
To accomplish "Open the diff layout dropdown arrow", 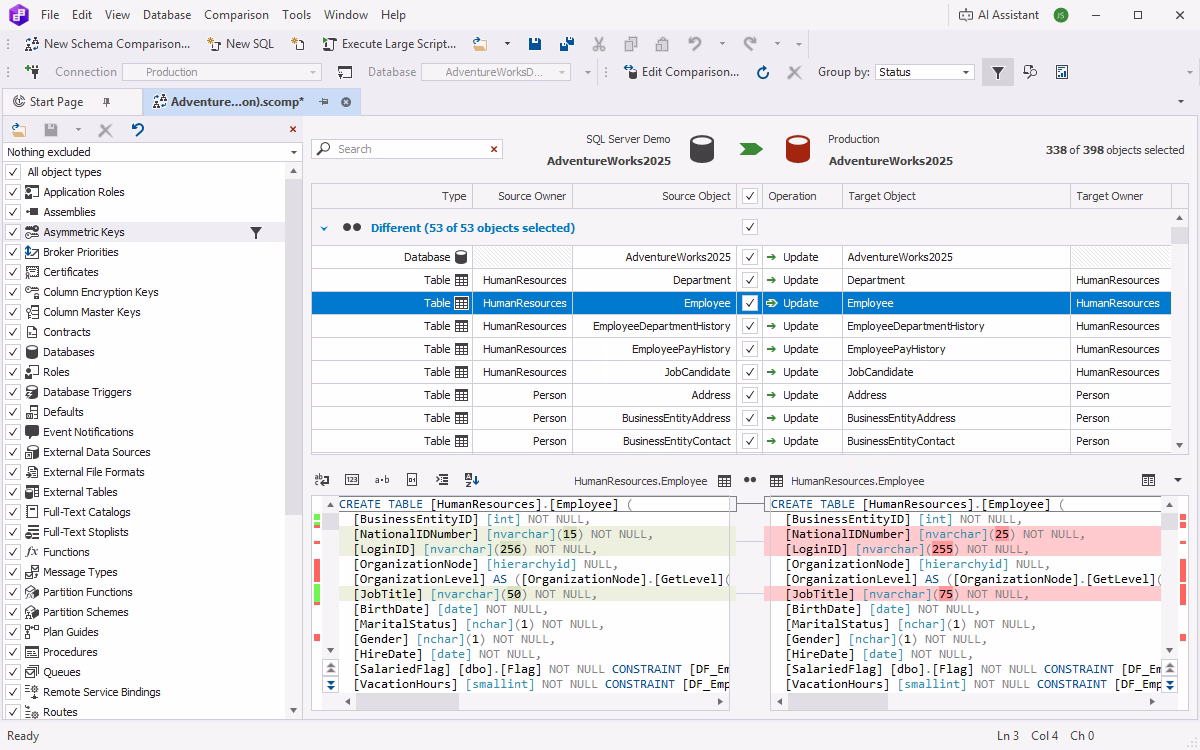I will point(1177,480).
